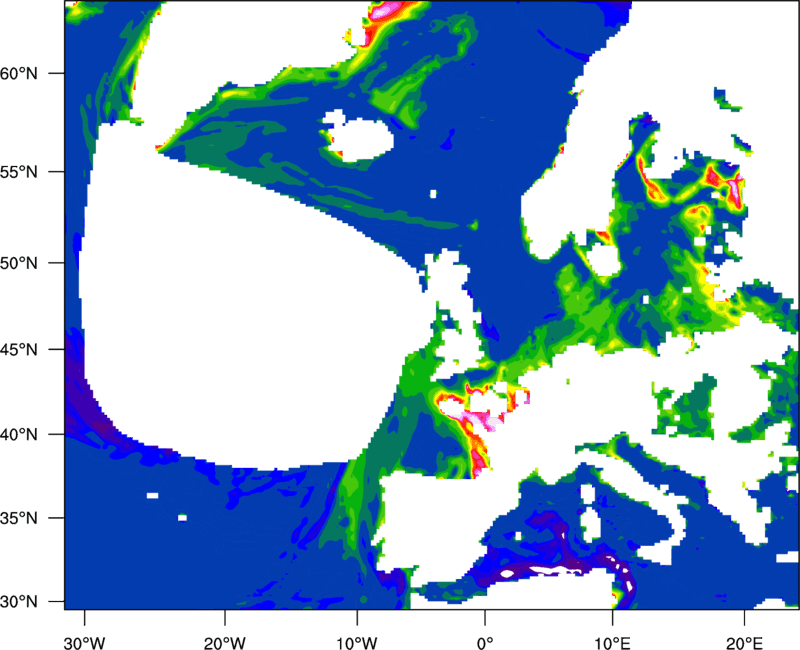This screenshot has width=800, height=650.
Task: Click the 10°E longitude label
Action: (612, 643)
